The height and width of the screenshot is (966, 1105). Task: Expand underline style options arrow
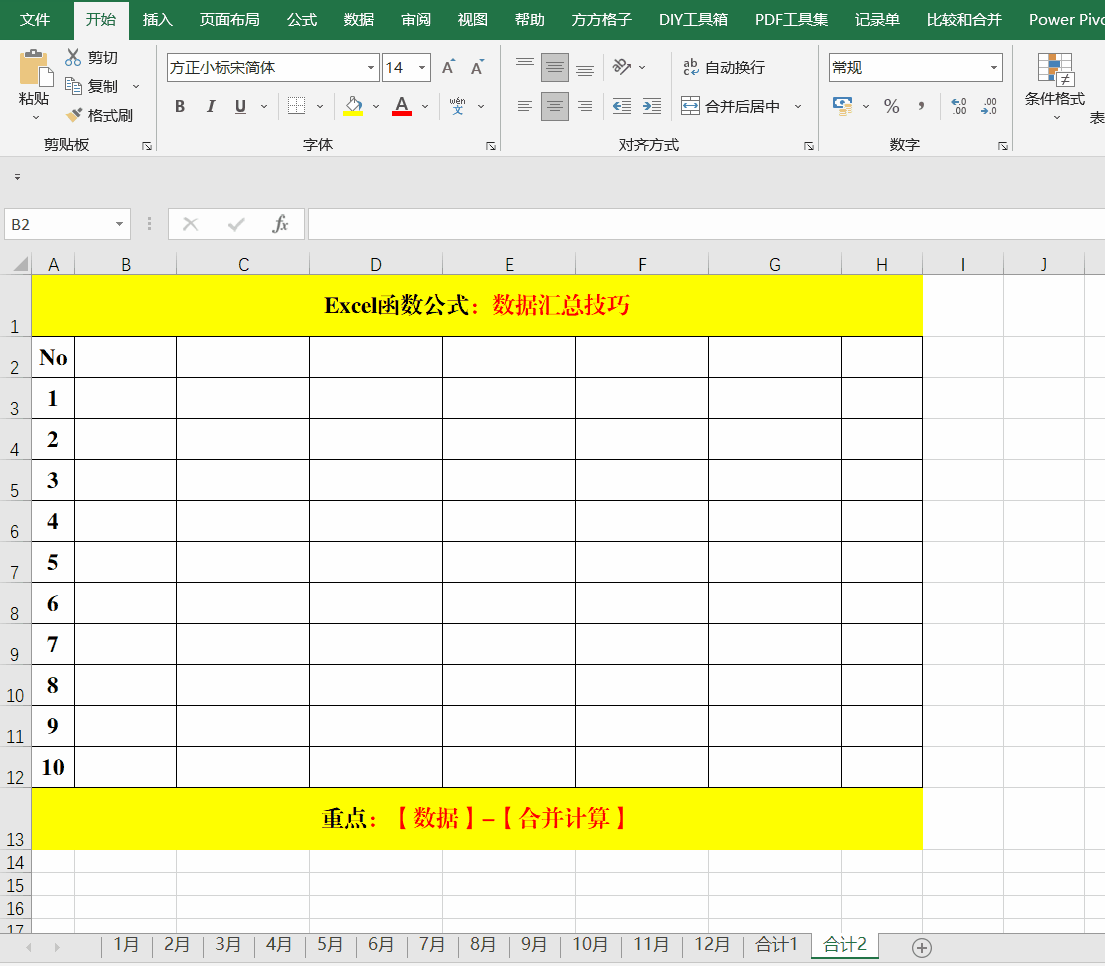(x=264, y=106)
